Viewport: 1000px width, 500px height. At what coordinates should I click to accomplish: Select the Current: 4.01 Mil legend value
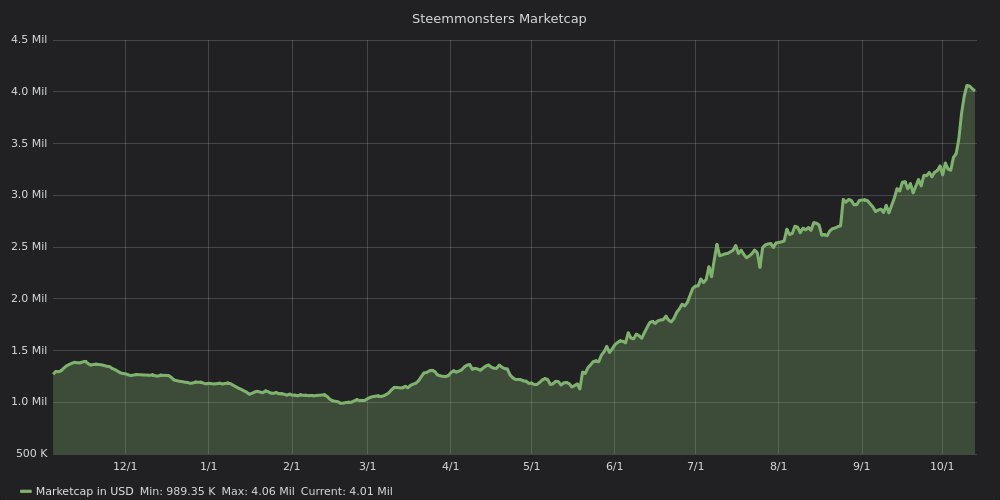click(x=347, y=491)
